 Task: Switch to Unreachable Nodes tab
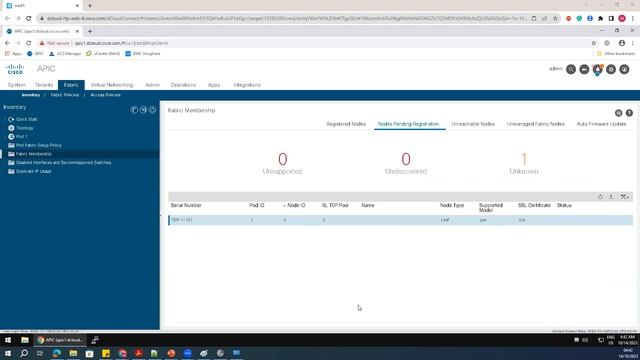(x=473, y=124)
